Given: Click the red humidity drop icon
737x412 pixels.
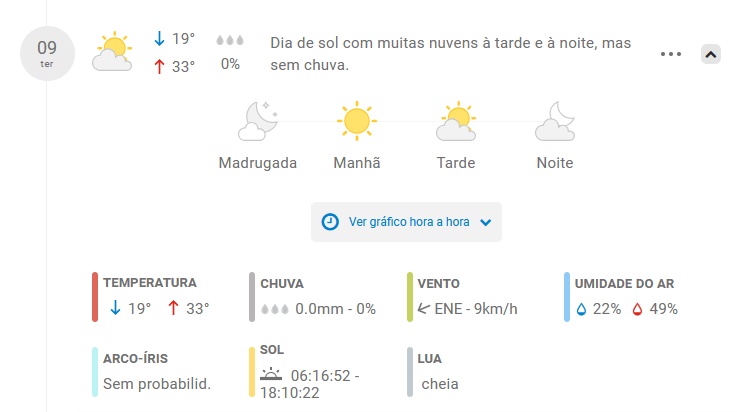Looking at the screenshot, I should point(637,309).
